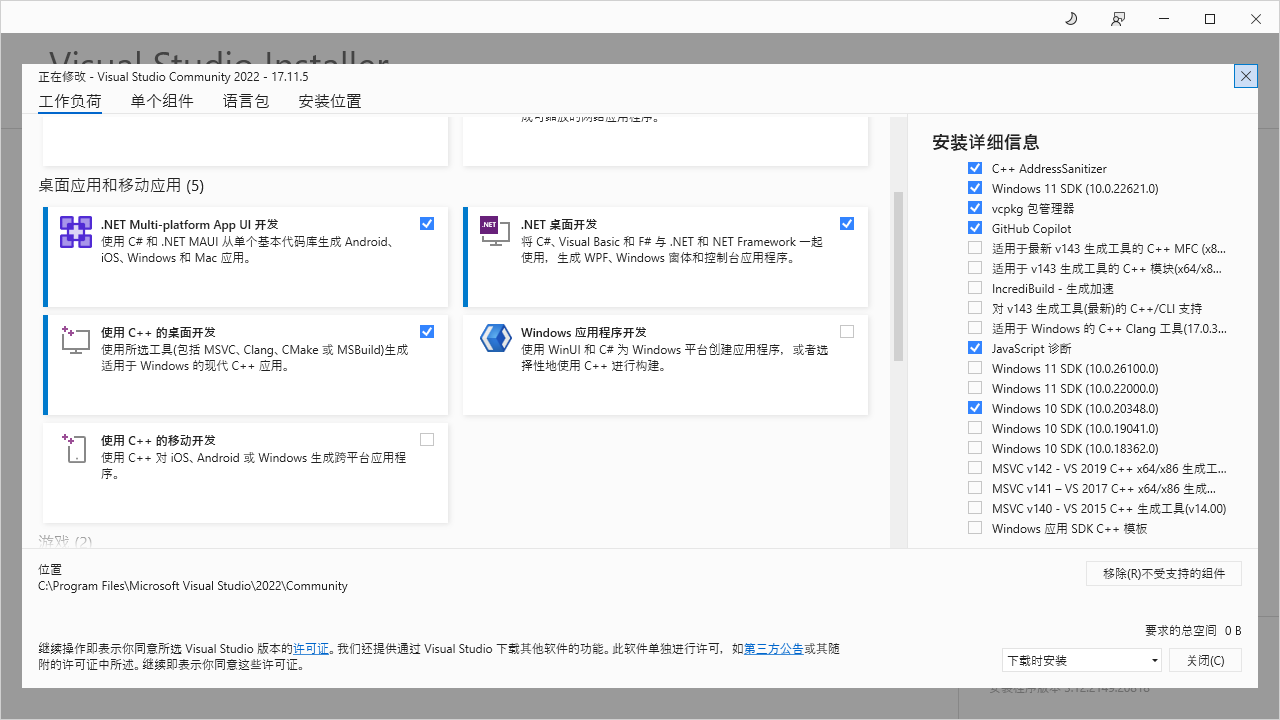Click the 要求的总空间 0 B text
Screen dimensions: 1280x720
[1193, 630]
